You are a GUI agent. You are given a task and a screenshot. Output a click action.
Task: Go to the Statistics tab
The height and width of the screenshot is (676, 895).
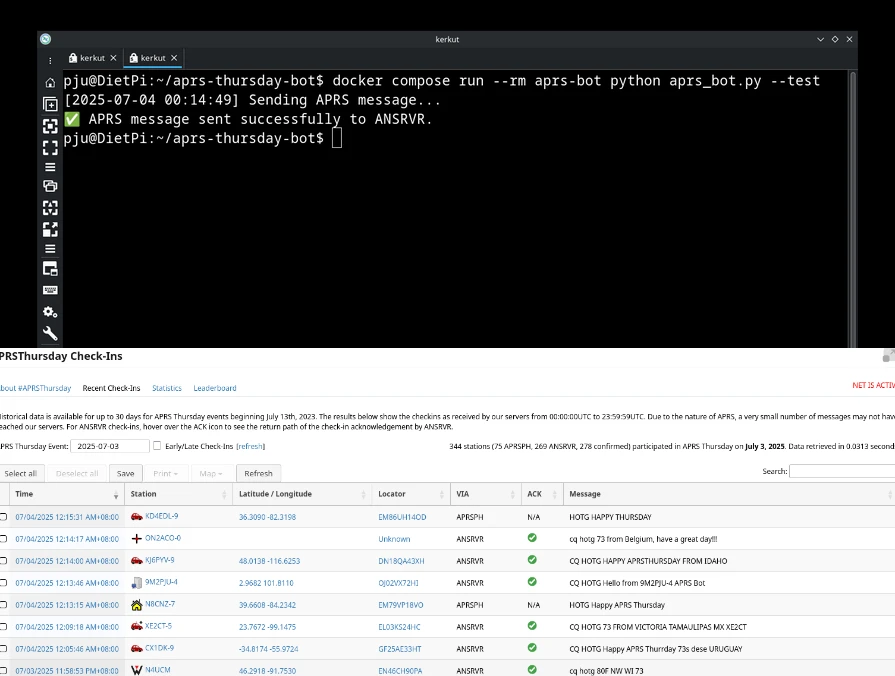167,388
